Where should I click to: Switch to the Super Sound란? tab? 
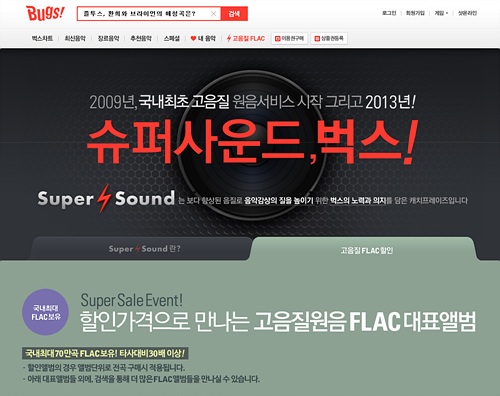[x=144, y=249]
